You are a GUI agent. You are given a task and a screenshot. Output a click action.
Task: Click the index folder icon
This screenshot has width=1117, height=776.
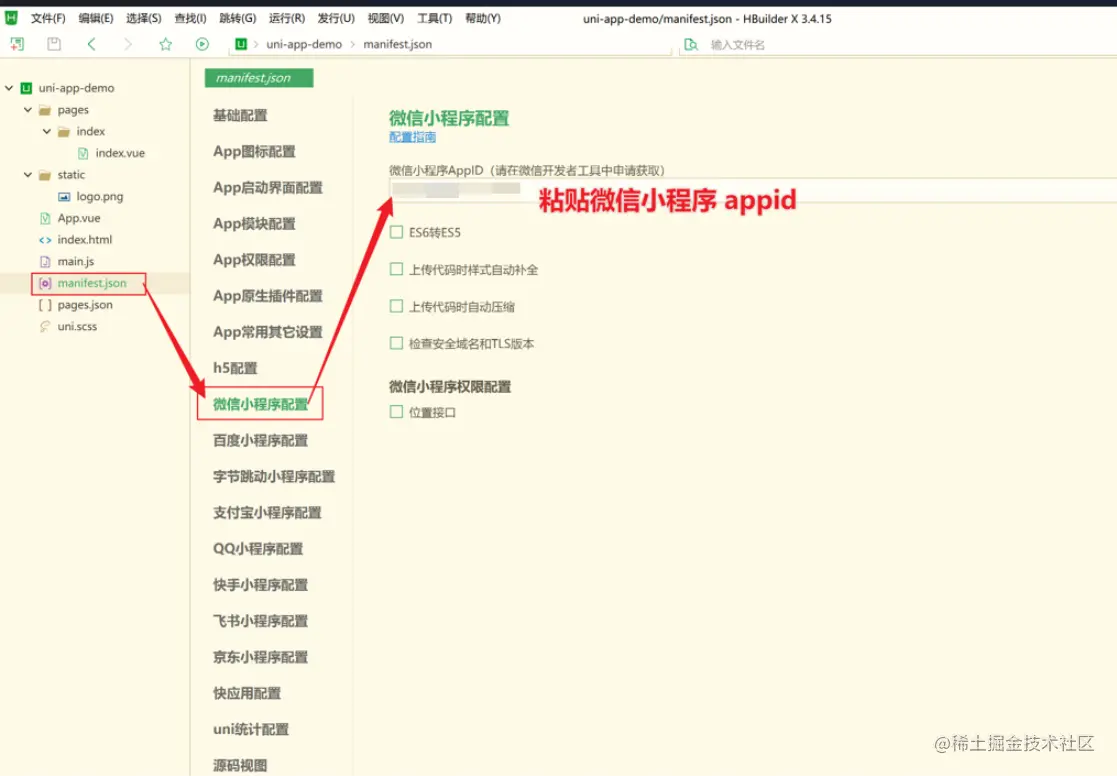pos(64,132)
